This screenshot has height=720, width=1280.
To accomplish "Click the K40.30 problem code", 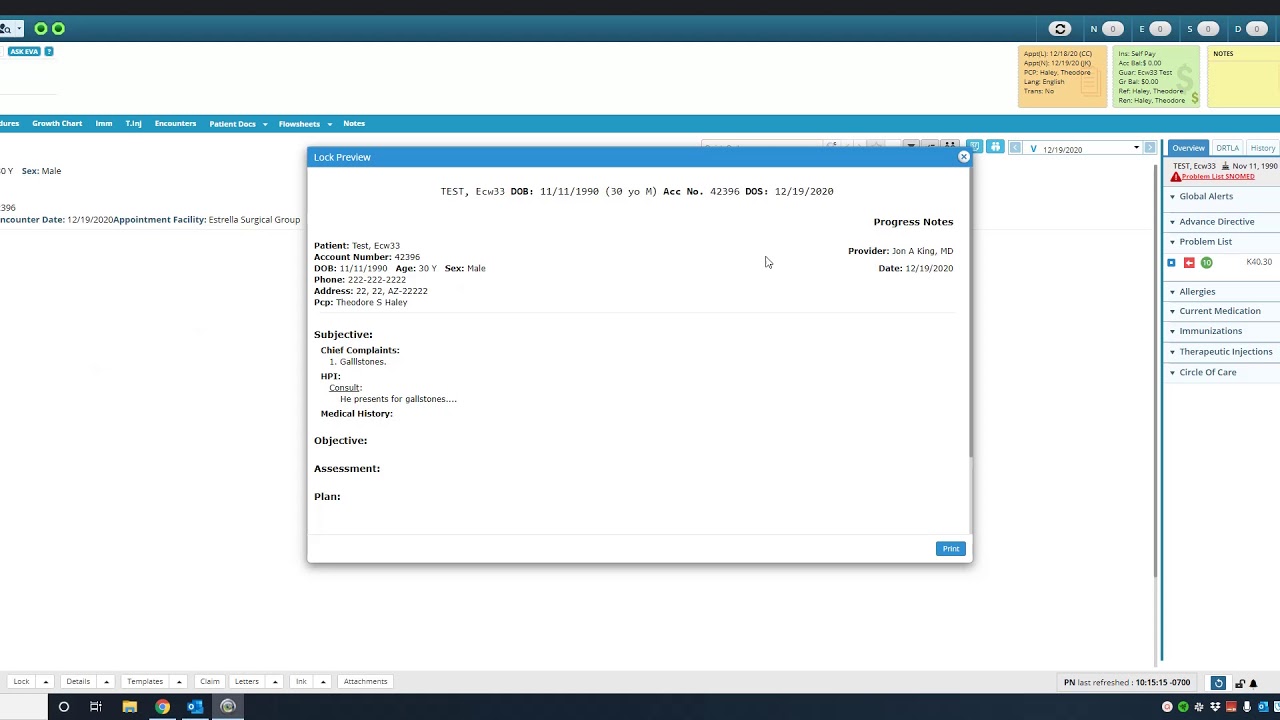I will tap(1259, 262).
